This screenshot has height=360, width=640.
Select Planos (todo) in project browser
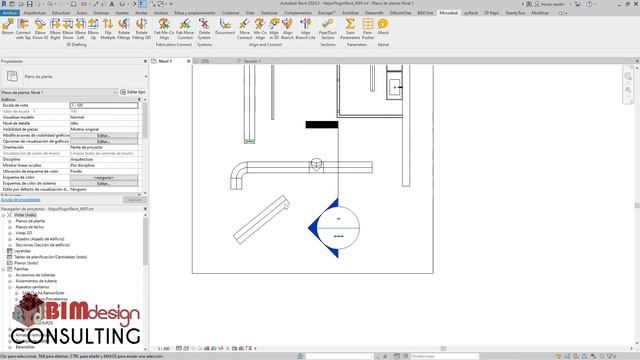click(x=26, y=263)
